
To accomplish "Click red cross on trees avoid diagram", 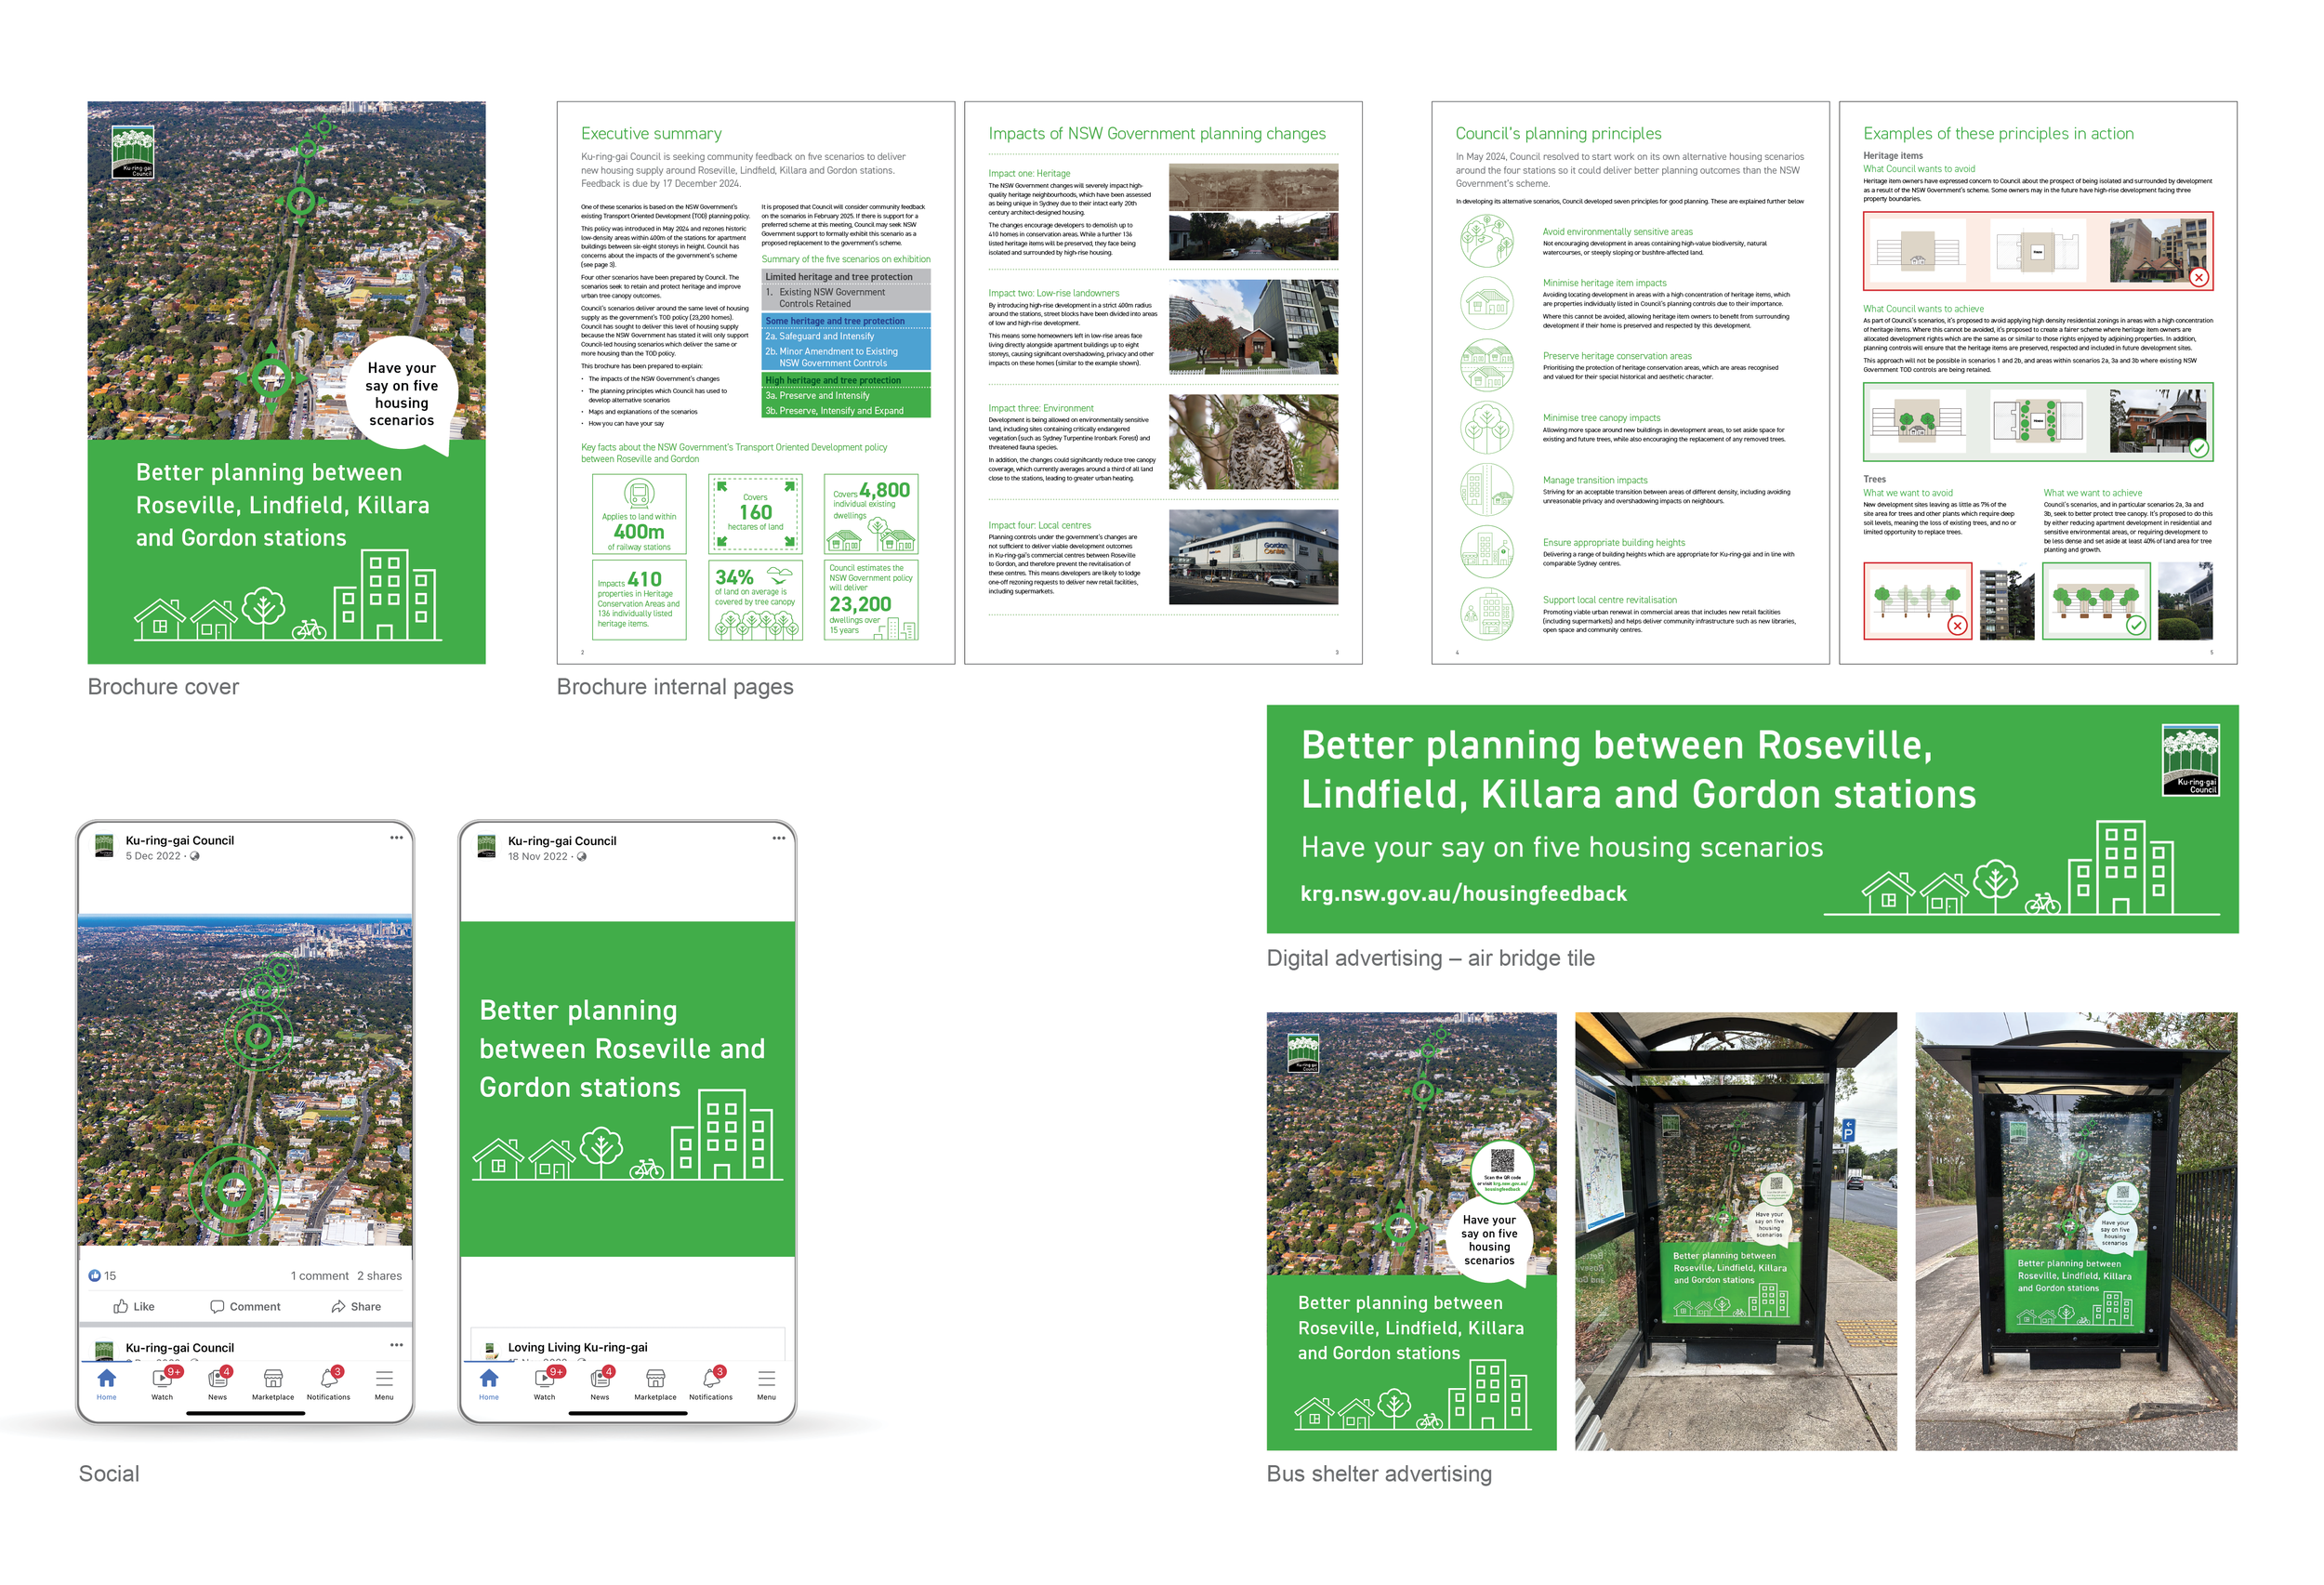I will (1957, 625).
